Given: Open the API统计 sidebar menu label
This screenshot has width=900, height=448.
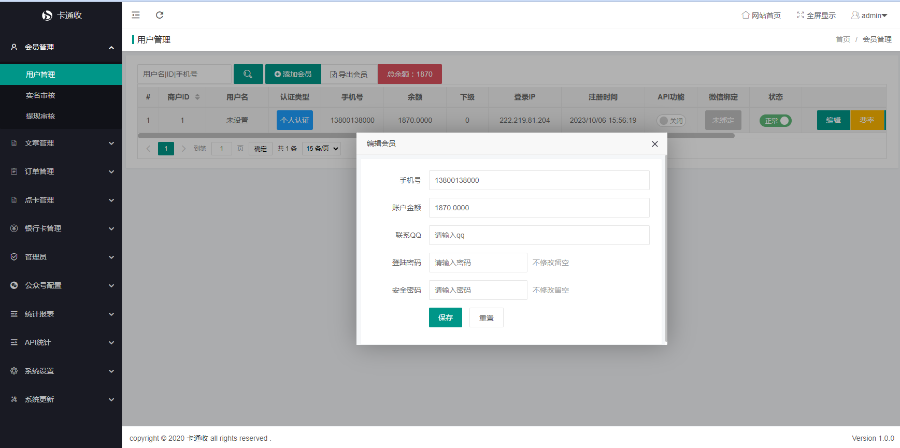Looking at the screenshot, I should coord(37,342).
